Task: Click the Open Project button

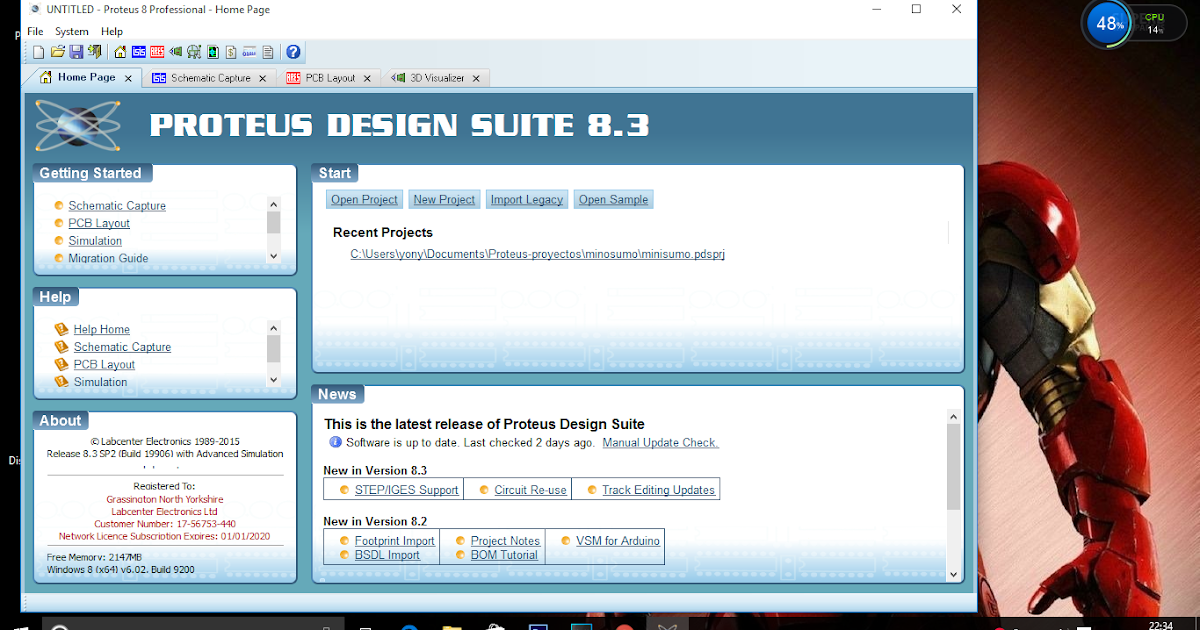Action: click(365, 199)
